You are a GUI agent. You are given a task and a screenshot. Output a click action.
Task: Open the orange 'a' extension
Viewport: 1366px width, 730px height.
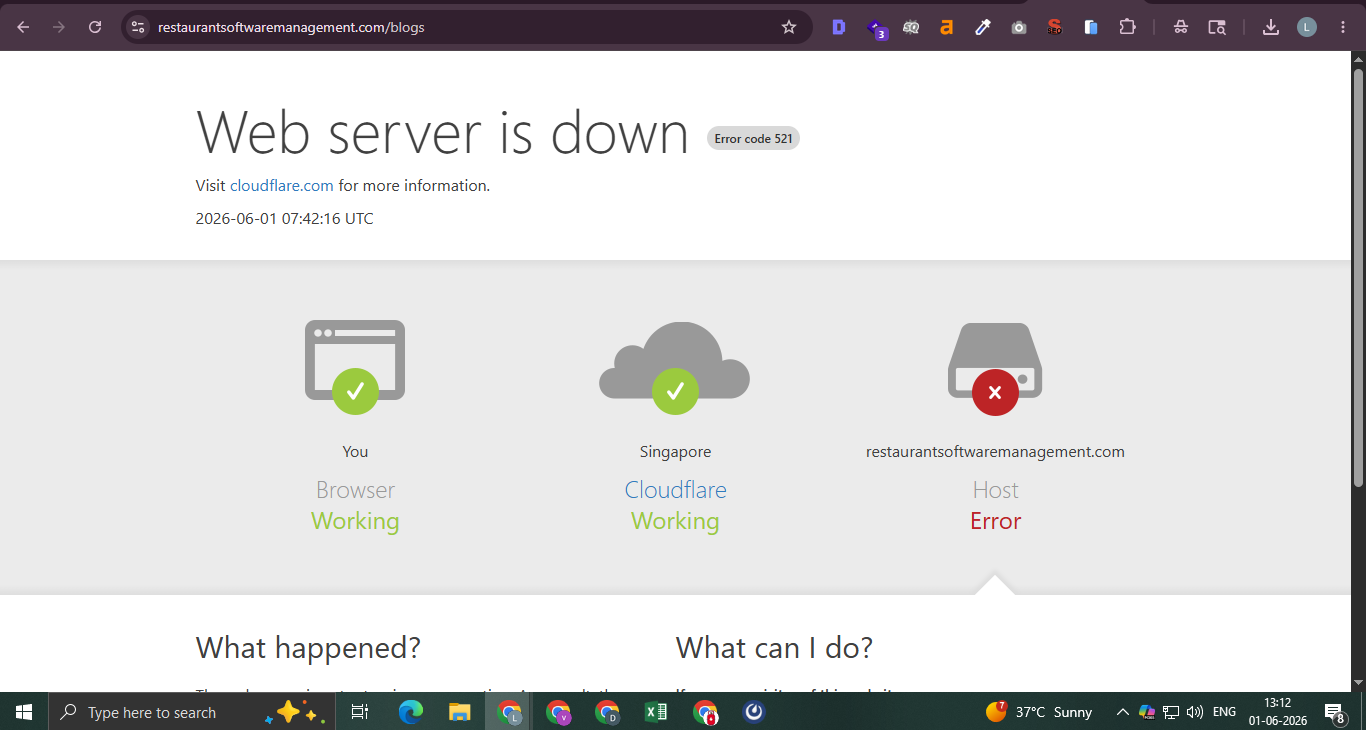click(946, 27)
